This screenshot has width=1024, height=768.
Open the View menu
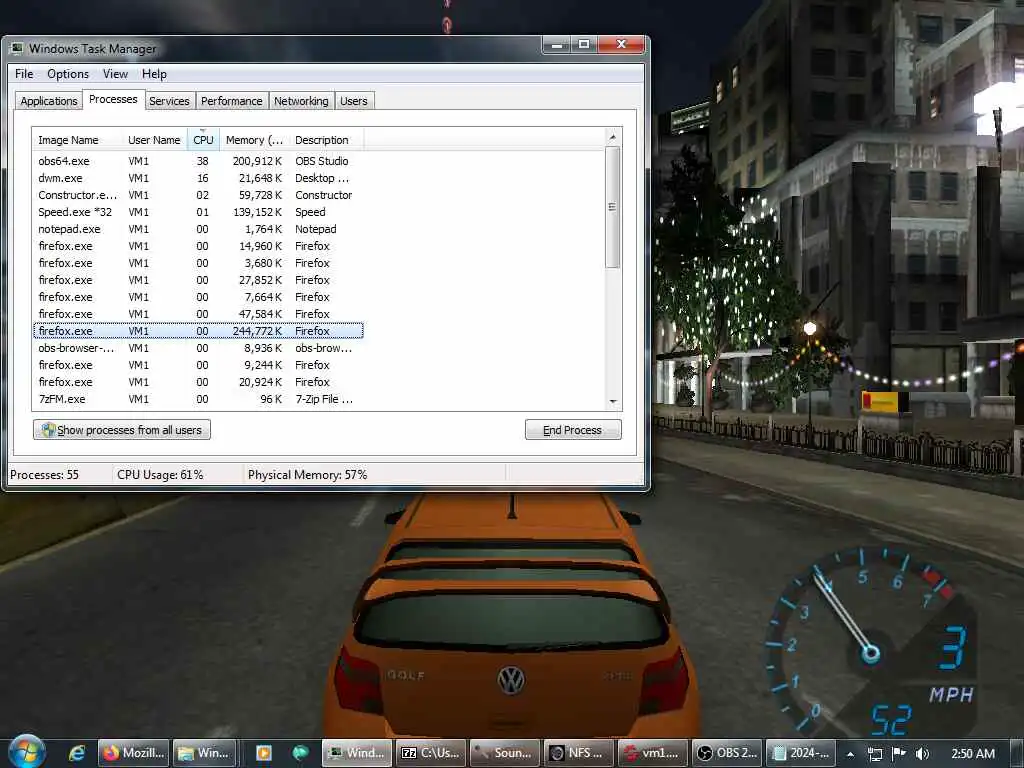click(115, 74)
